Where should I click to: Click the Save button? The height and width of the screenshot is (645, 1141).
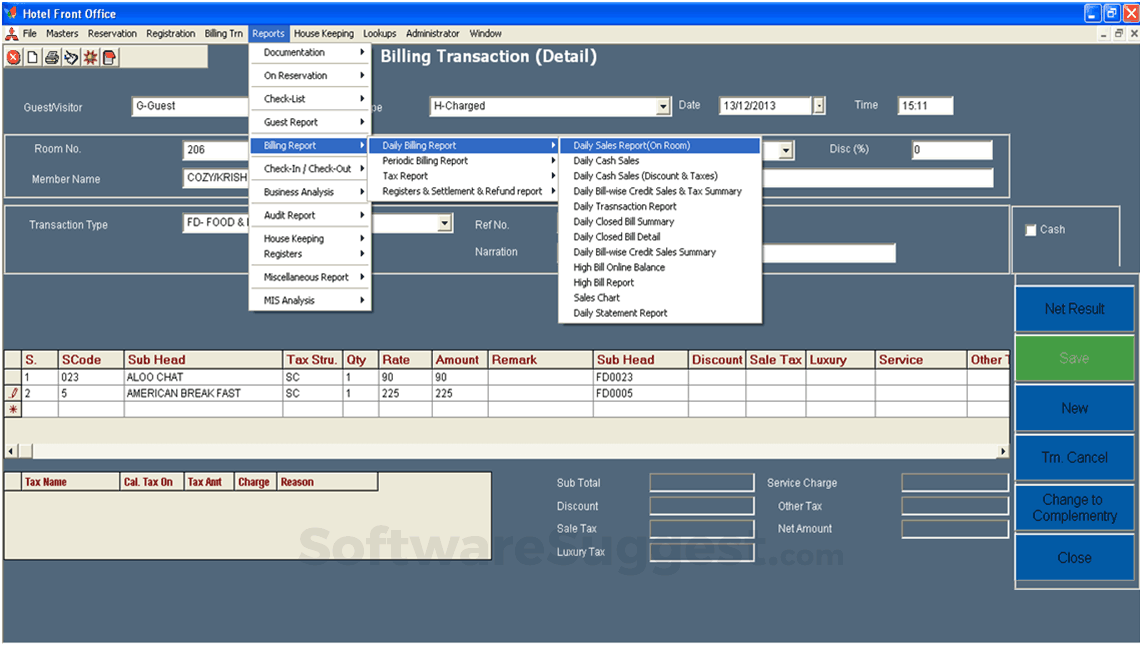(1074, 358)
